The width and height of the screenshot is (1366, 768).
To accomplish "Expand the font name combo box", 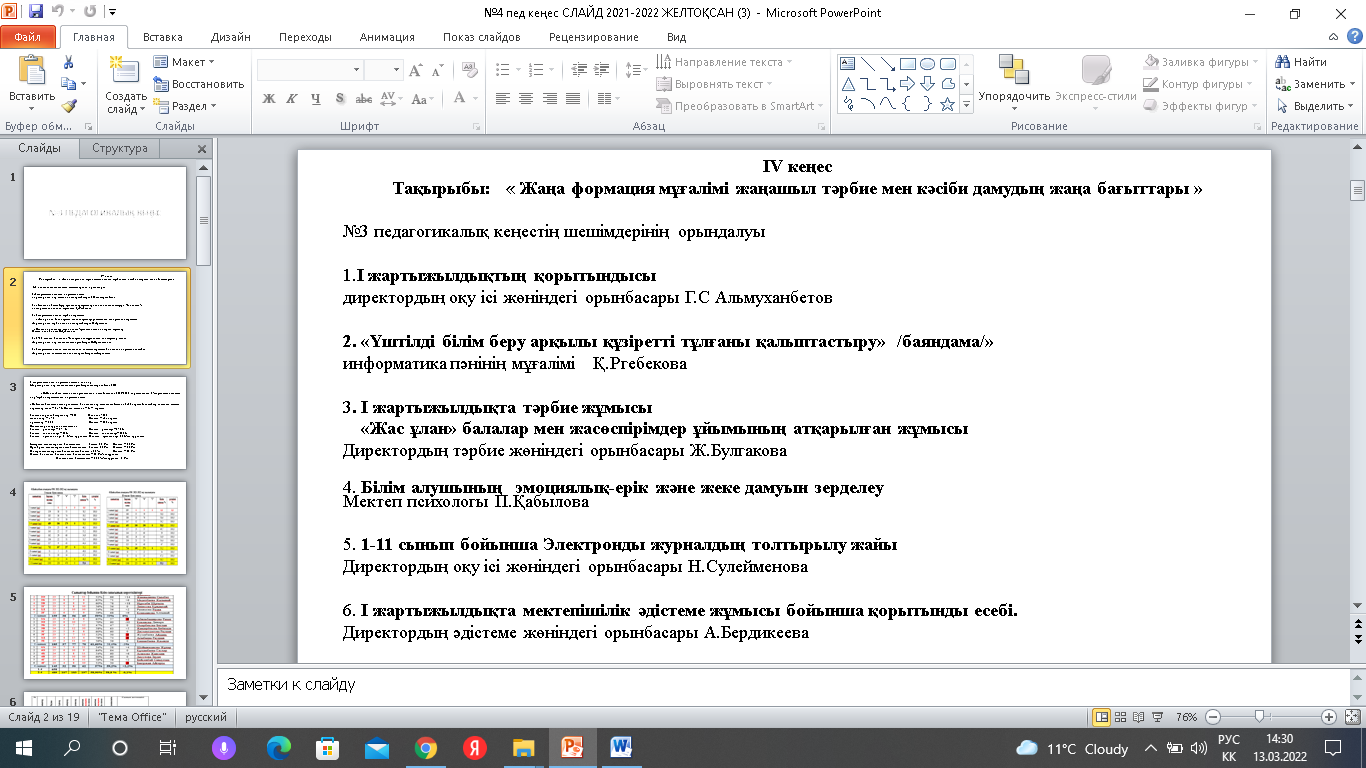I will (356, 70).
